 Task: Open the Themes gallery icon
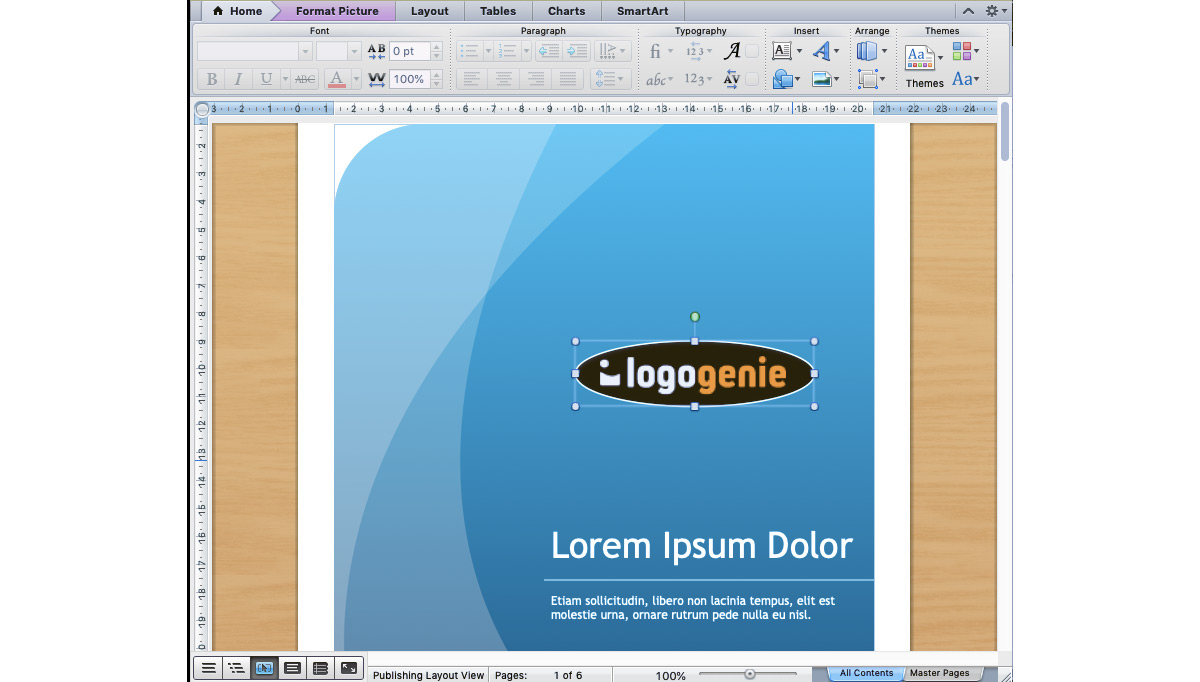920,57
